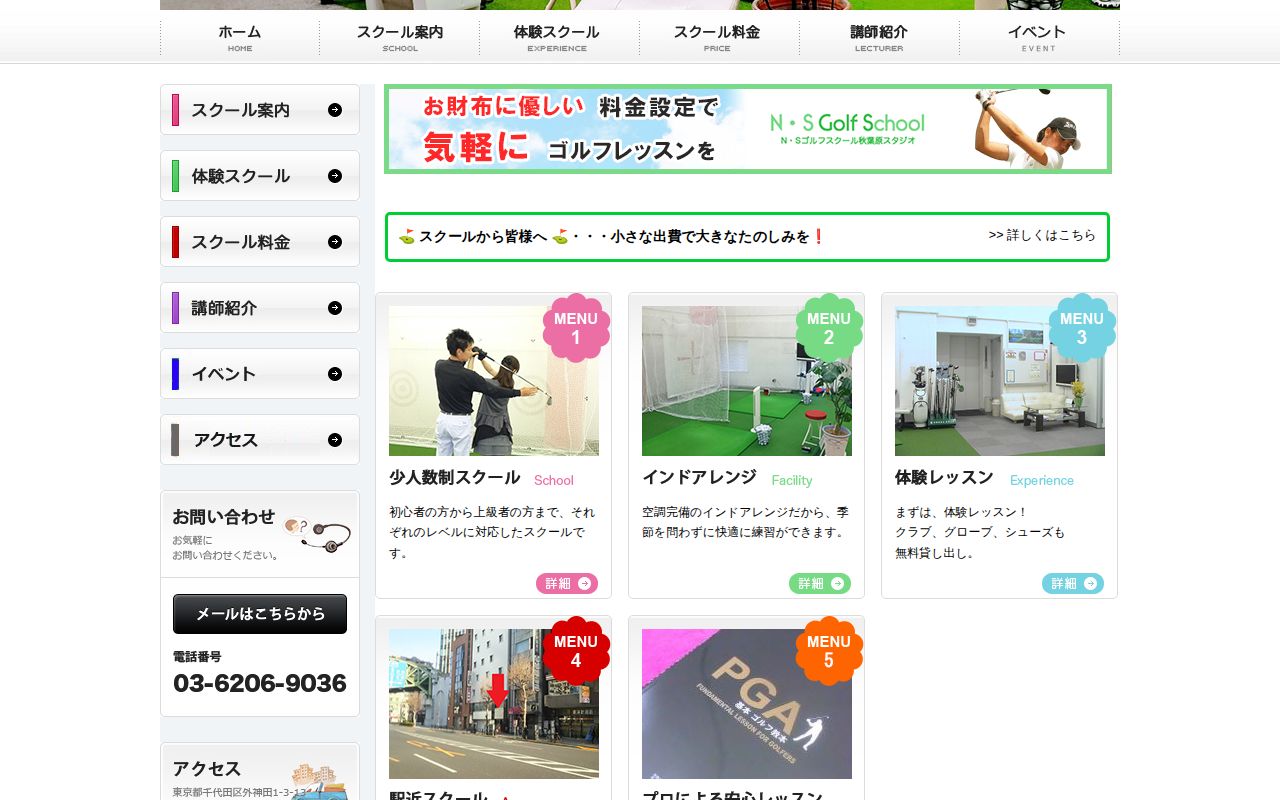Click the arrow icon on sidebar イベント
1280x800 pixels.
point(335,374)
